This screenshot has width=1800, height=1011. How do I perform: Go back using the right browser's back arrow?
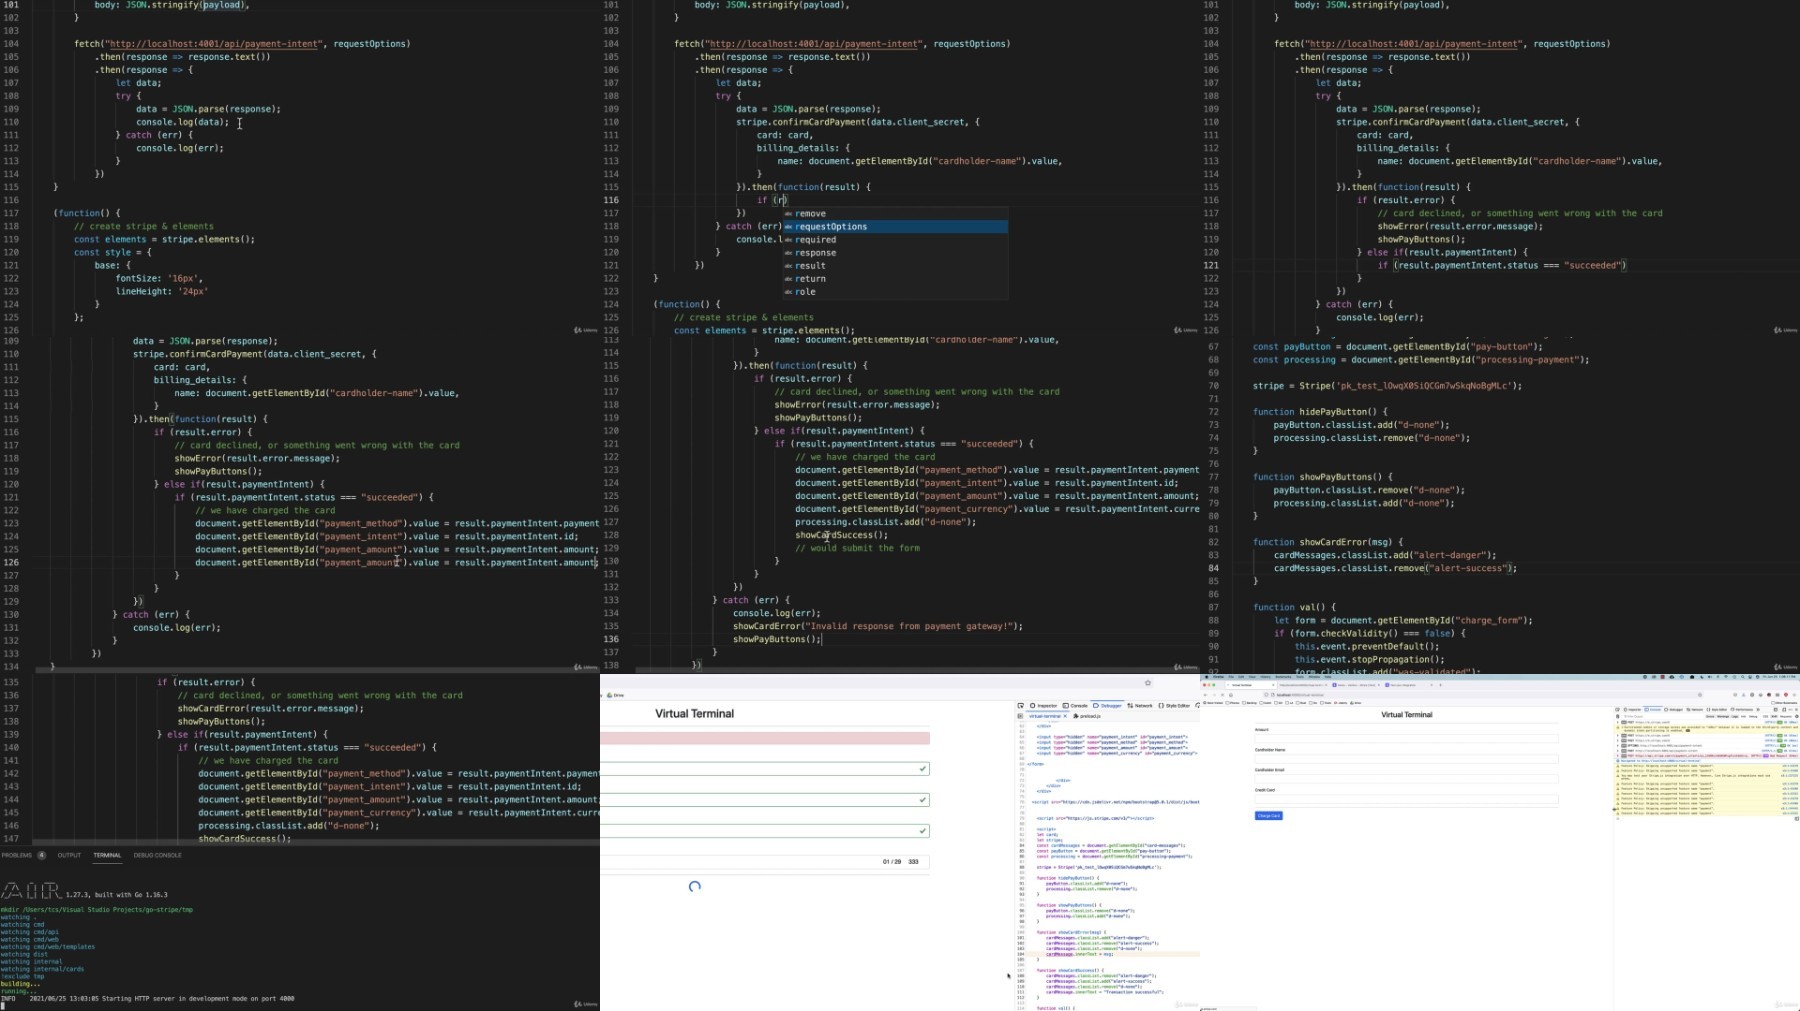[1205, 695]
